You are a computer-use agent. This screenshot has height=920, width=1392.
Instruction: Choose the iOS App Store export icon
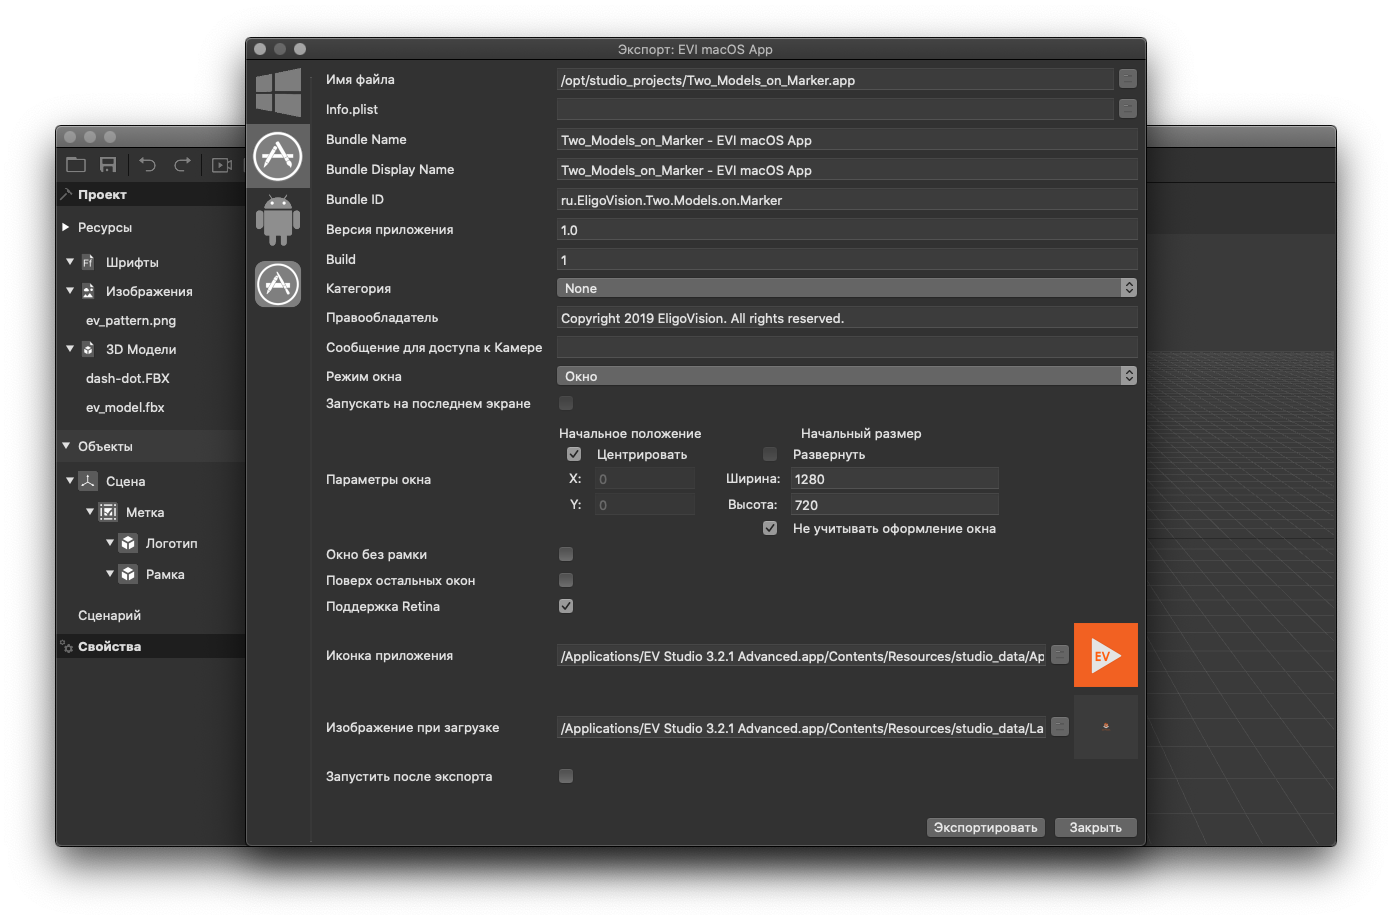(x=278, y=284)
